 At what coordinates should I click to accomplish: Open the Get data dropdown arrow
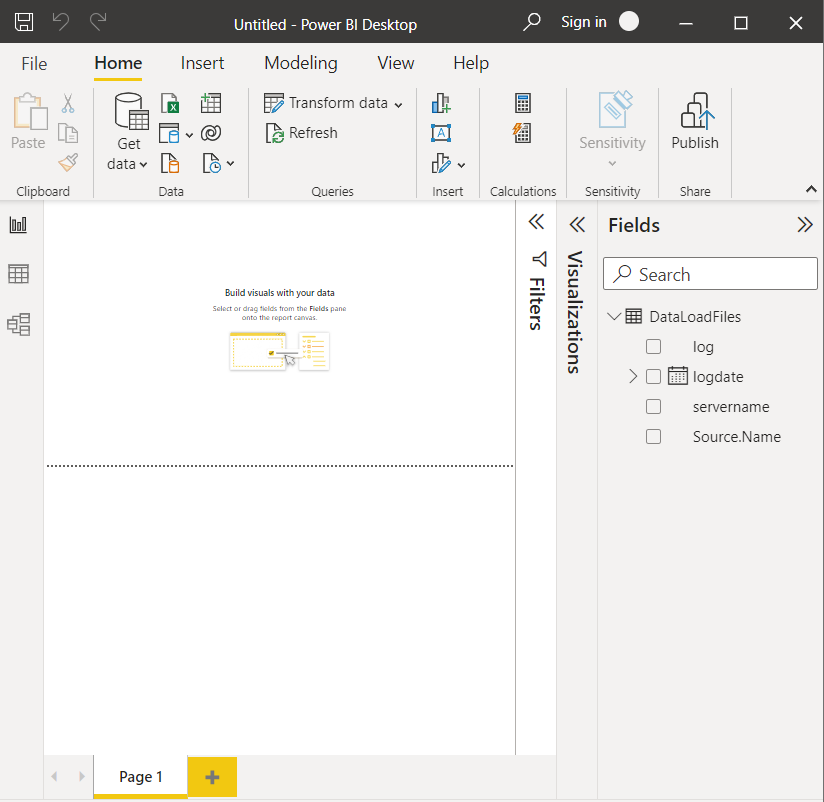pyautogui.click(x=143, y=165)
